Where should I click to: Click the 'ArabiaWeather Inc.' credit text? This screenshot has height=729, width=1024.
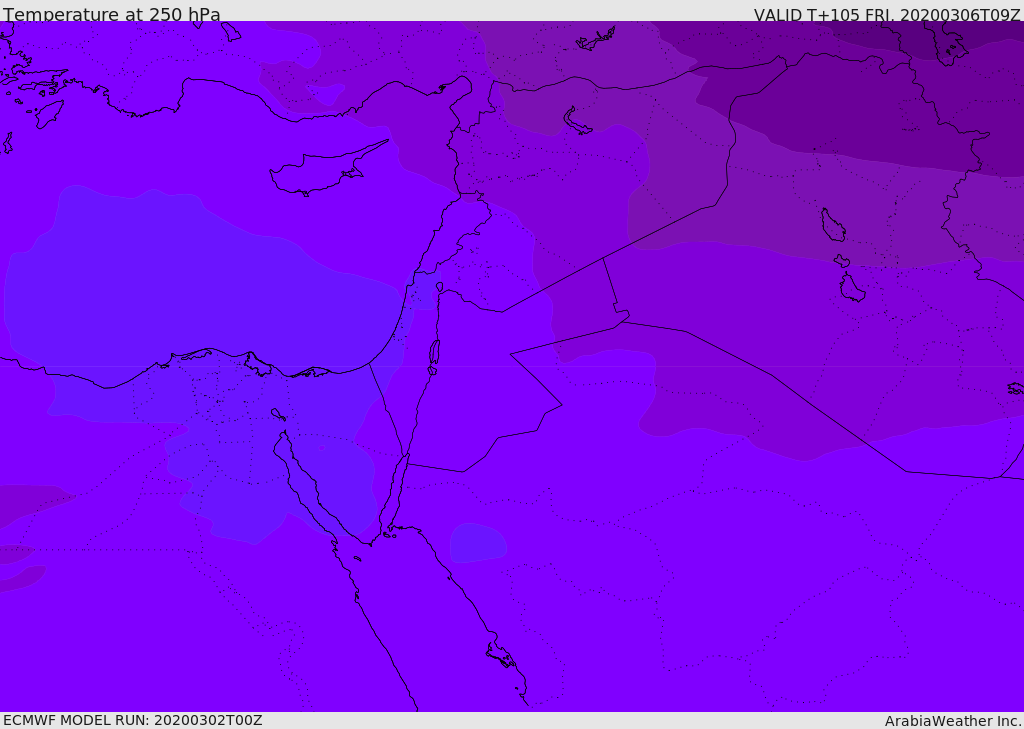[x=953, y=721]
